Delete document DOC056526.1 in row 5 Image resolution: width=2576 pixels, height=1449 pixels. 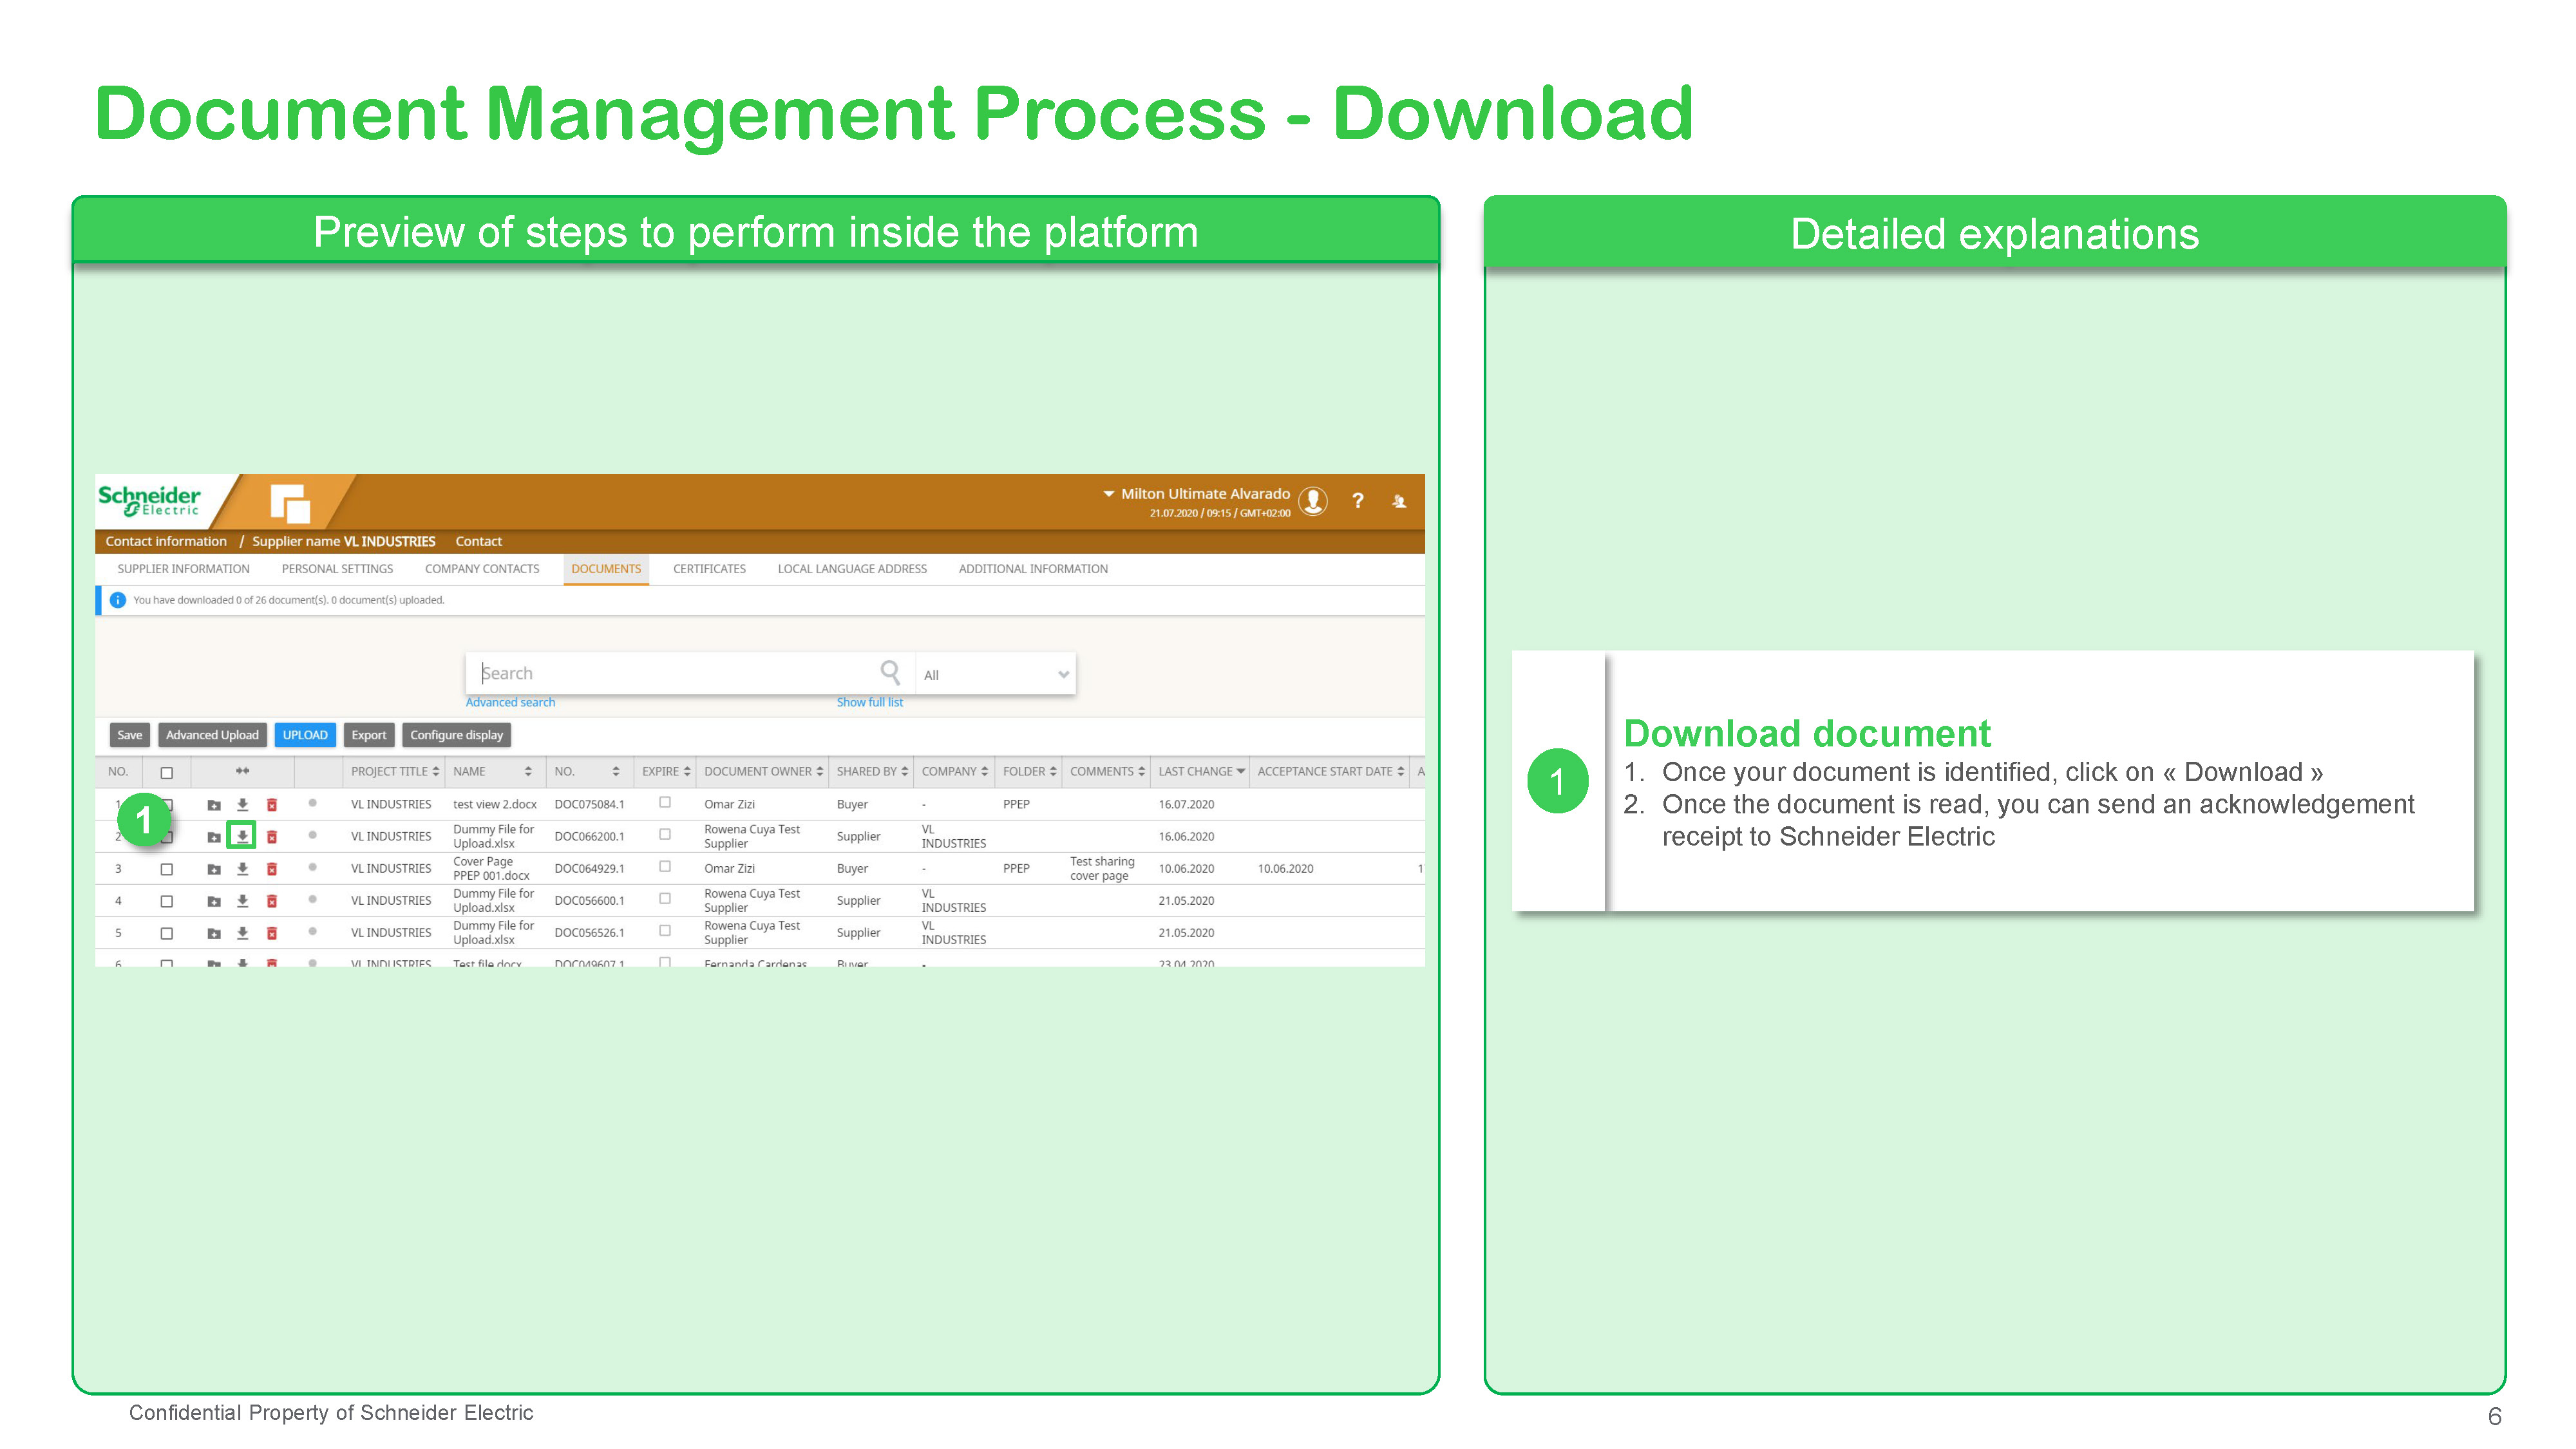pos(271,933)
